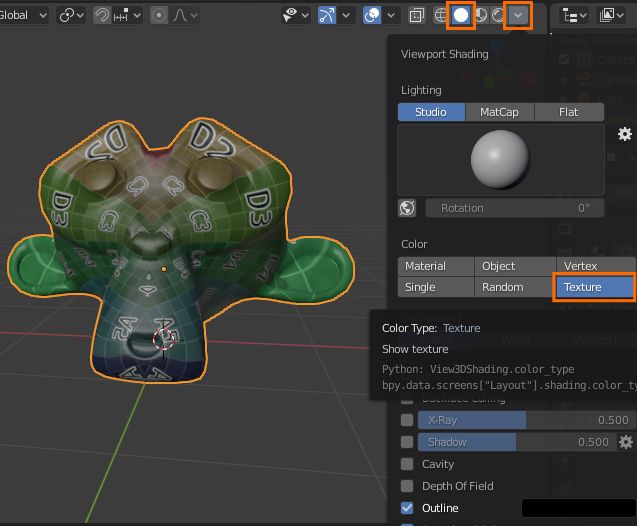Viewport: 637px width, 526px height.
Task: Open shadow settings gear icon
Action: pos(626,442)
